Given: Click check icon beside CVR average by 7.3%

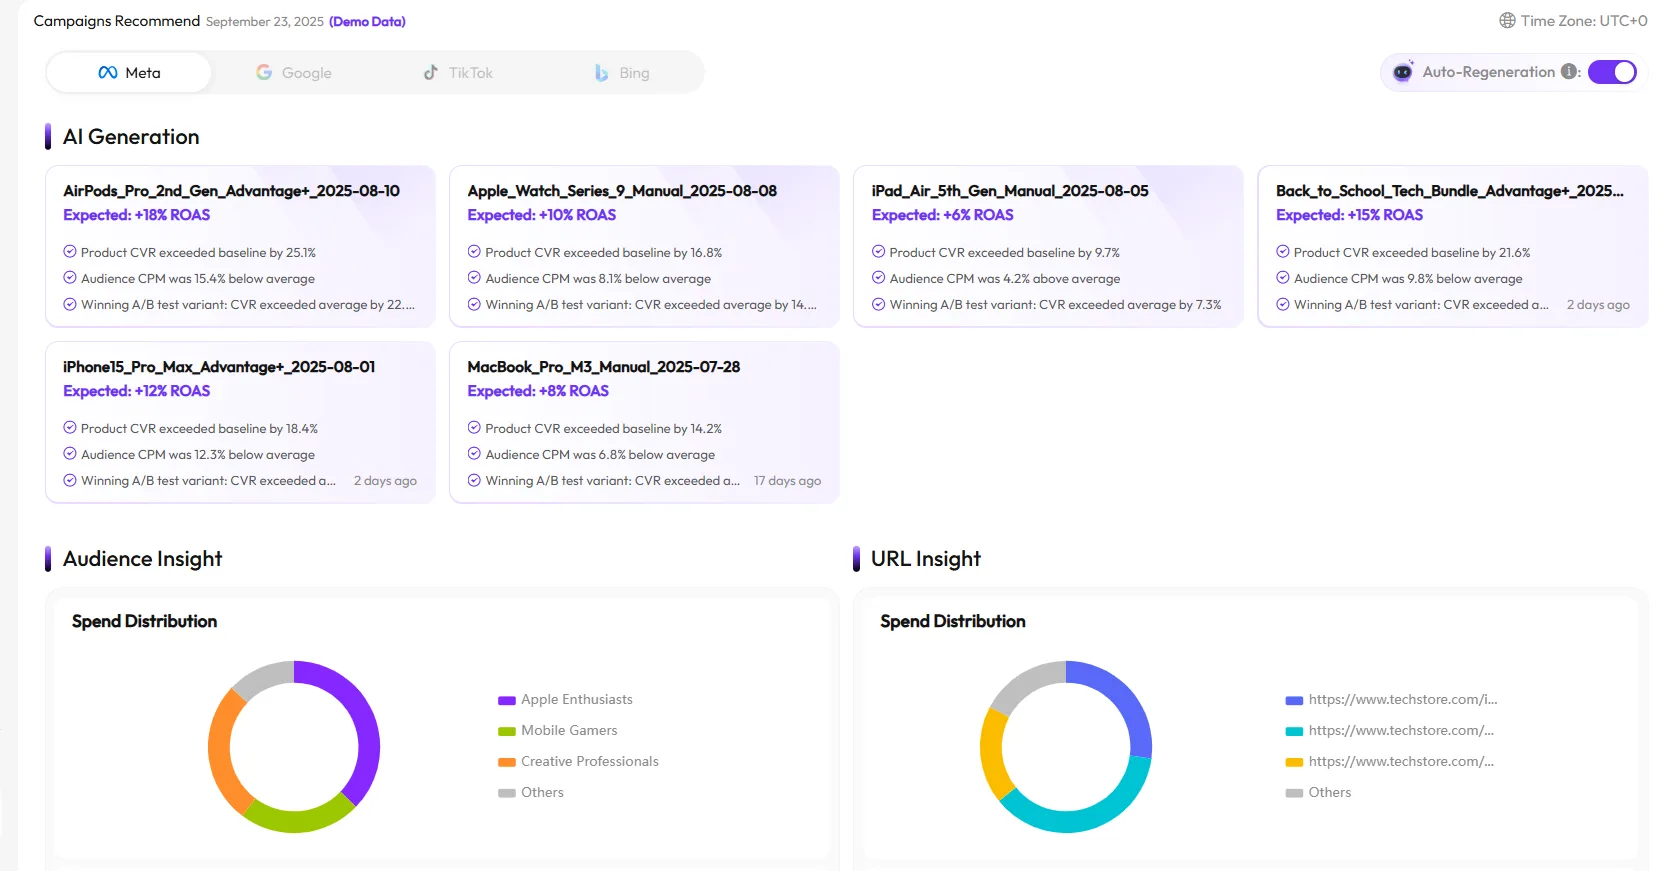Looking at the screenshot, I should click(x=878, y=304).
